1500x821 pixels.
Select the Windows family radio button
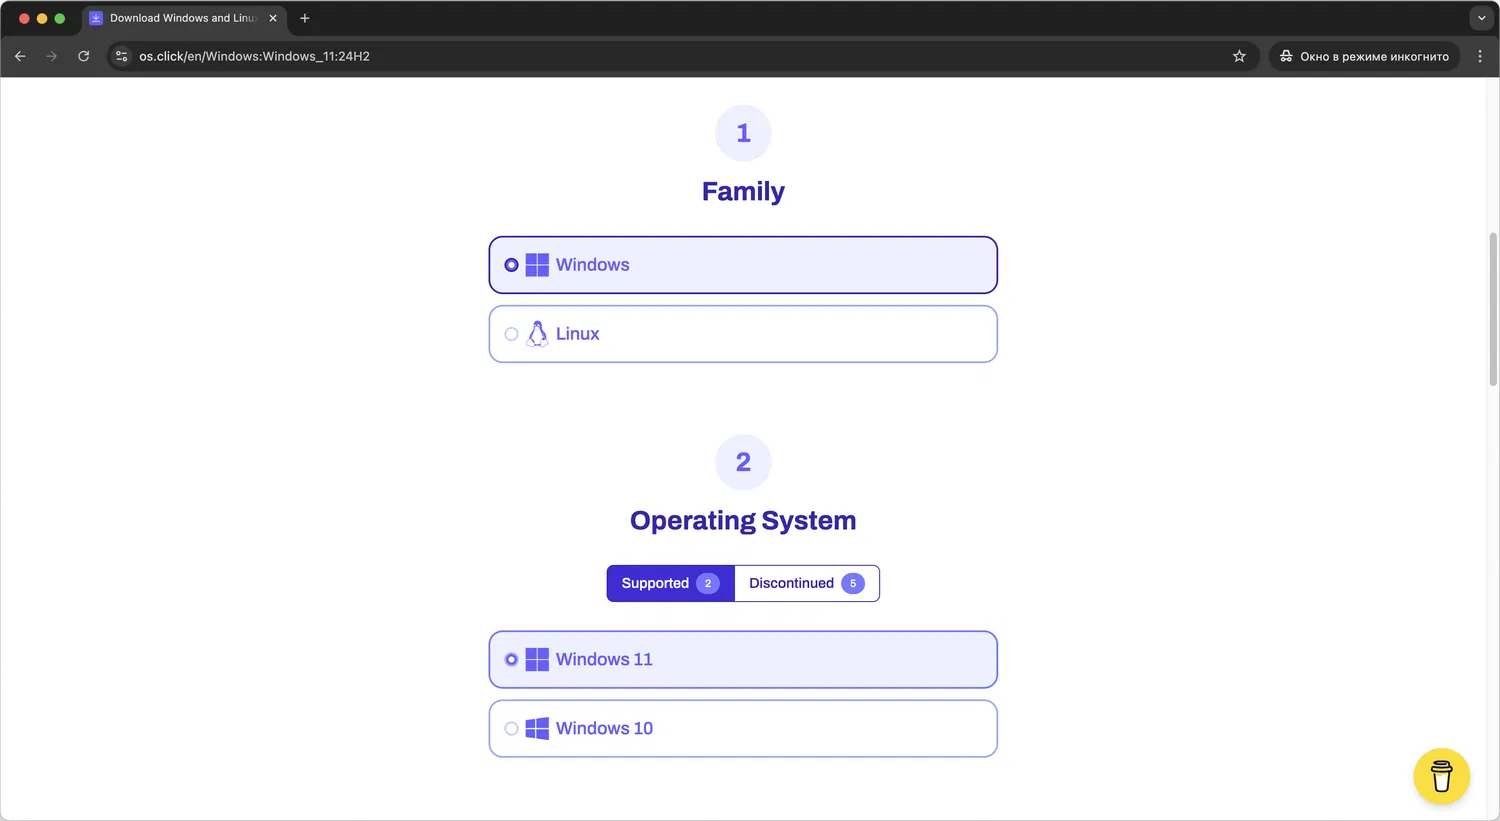[x=511, y=265]
